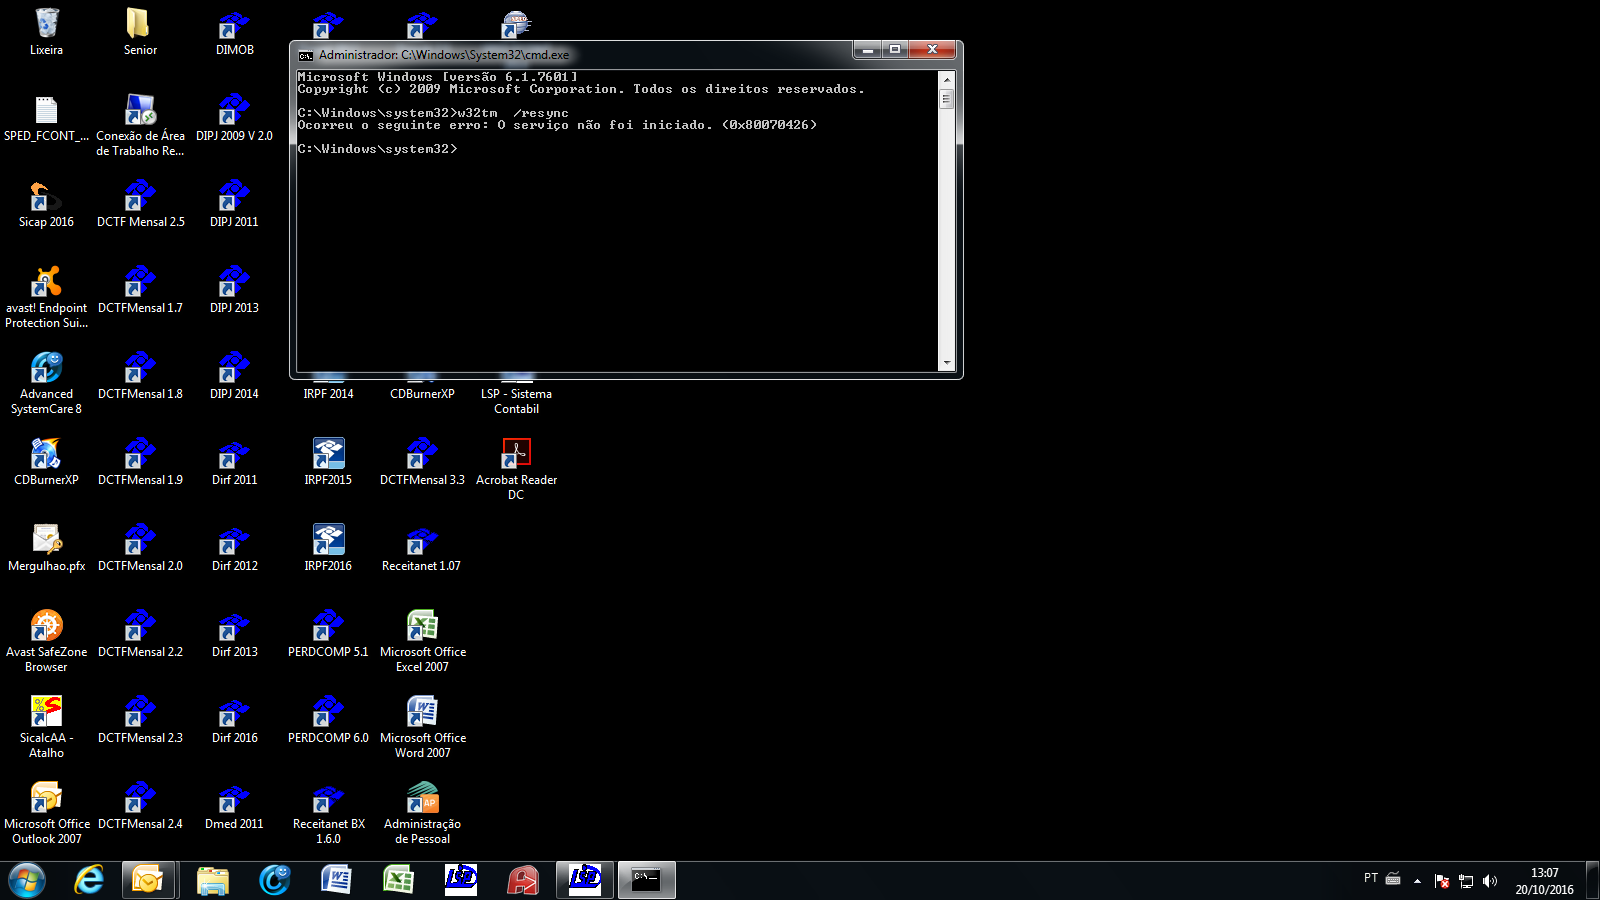Select the IRPF2015 desktop icon

click(x=328, y=462)
